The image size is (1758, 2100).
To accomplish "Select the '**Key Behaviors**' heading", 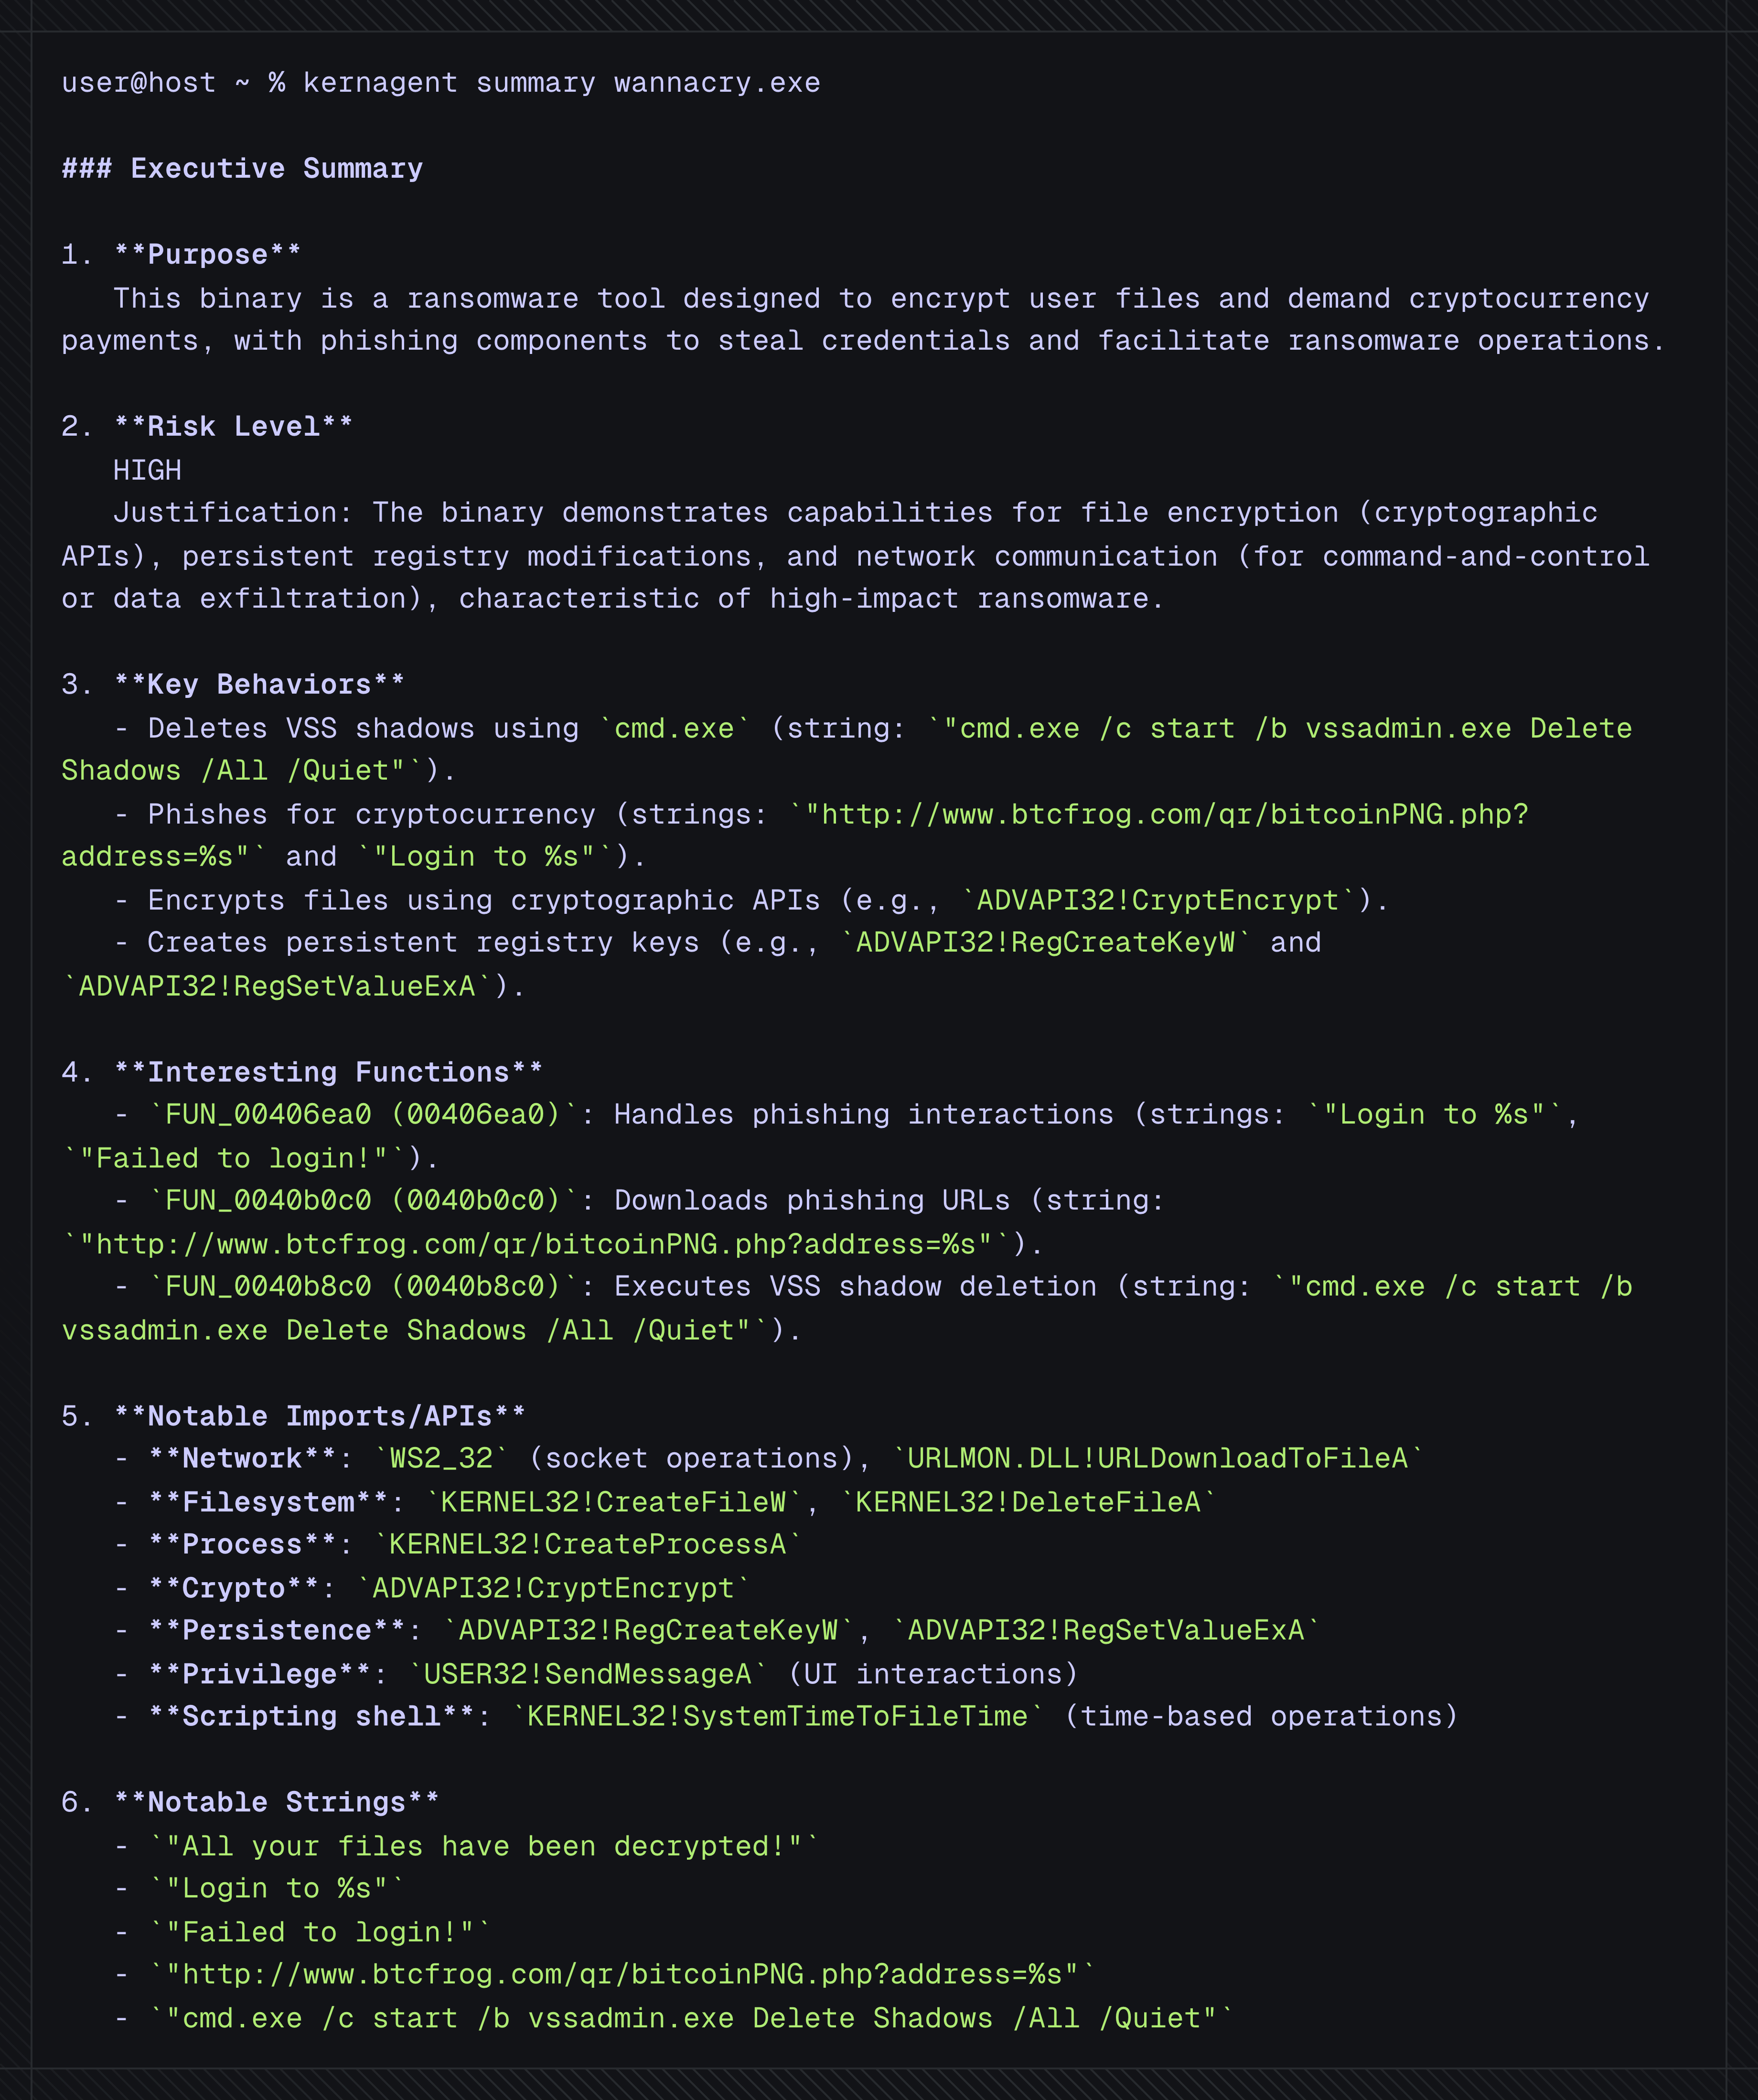I will (259, 685).
